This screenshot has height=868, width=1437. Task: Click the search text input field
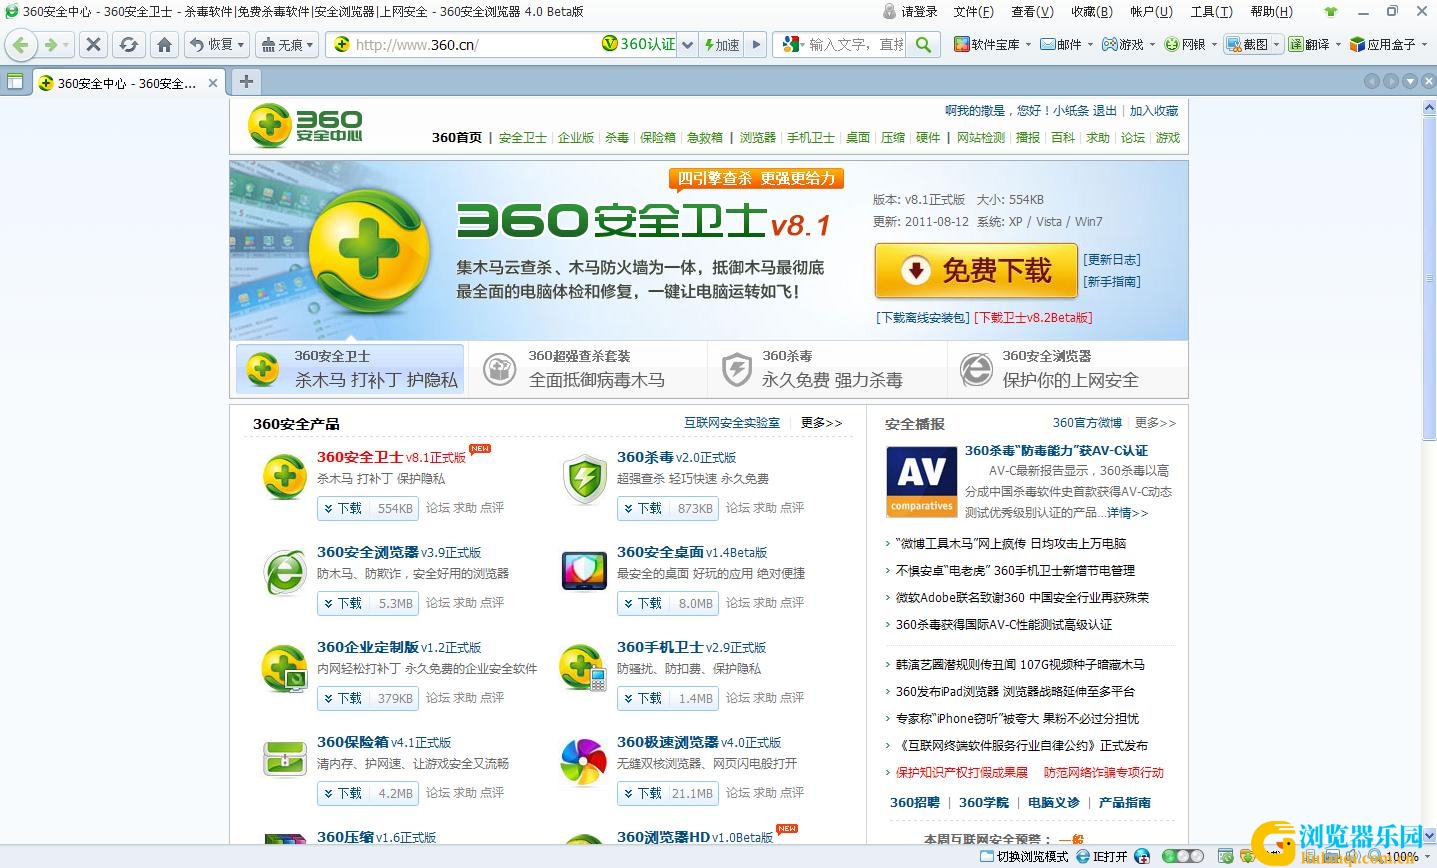tap(856, 45)
